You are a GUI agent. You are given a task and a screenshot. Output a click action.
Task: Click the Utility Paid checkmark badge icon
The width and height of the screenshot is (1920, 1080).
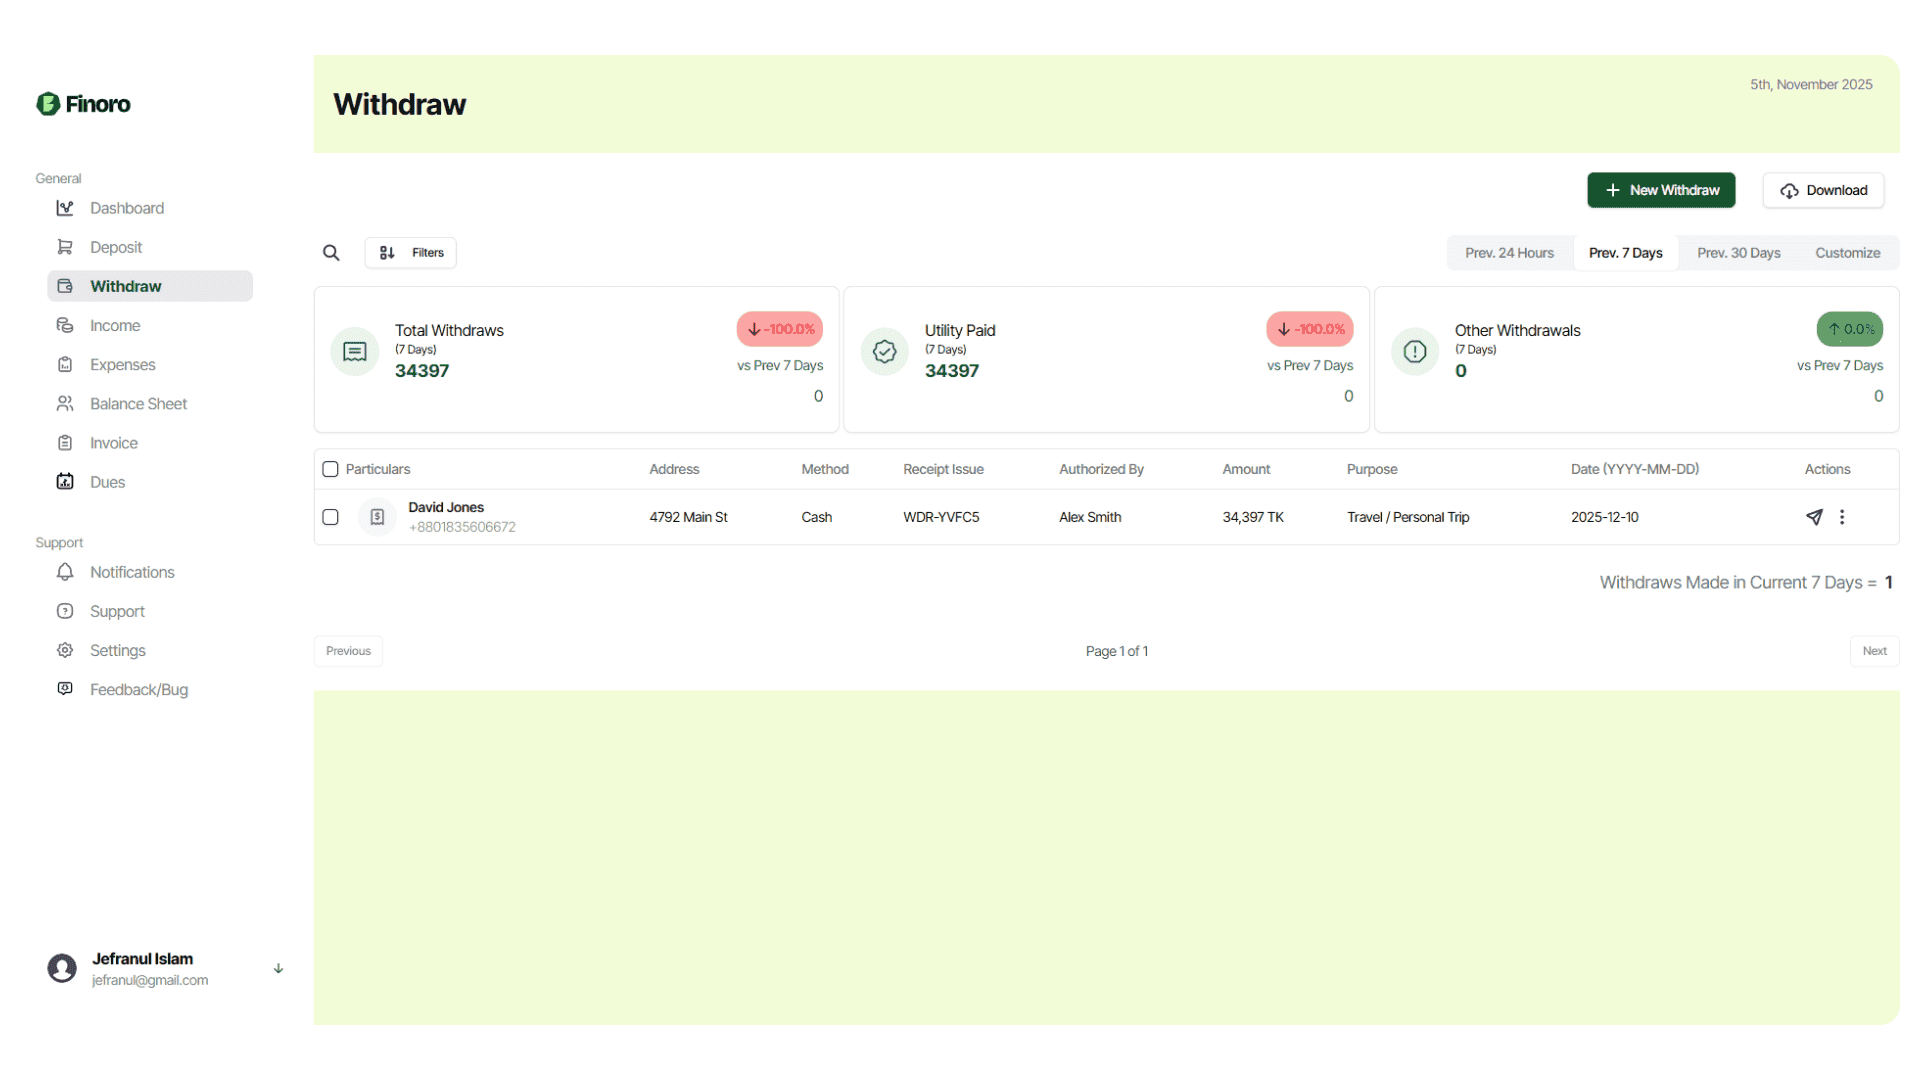tap(885, 352)
